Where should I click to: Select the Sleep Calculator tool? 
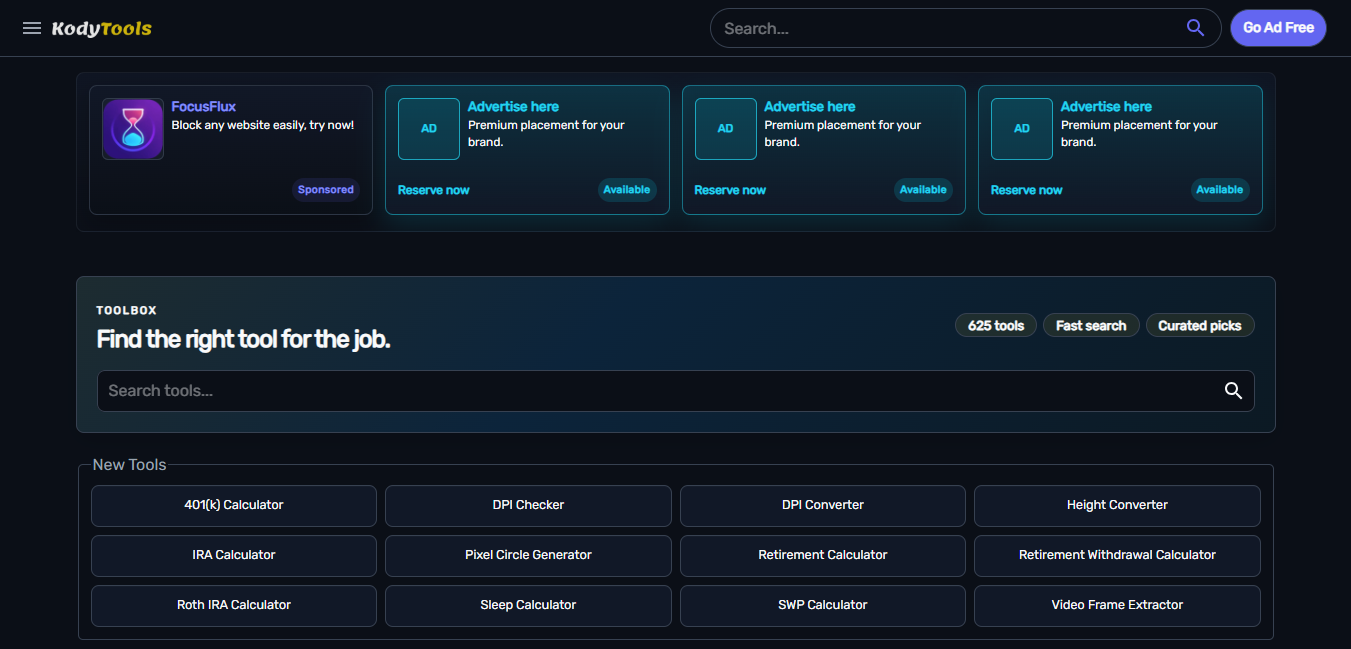coord(528,605)
